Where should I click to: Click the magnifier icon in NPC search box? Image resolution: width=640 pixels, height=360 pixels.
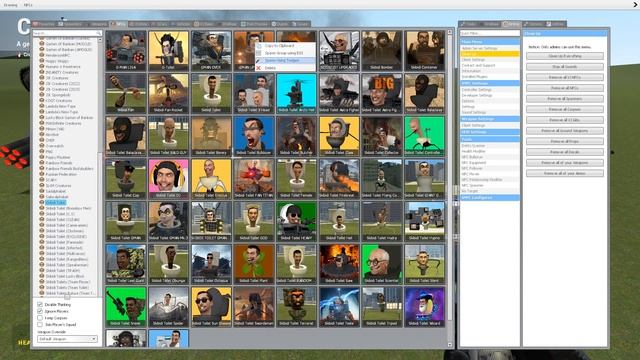tap(98, 33)
